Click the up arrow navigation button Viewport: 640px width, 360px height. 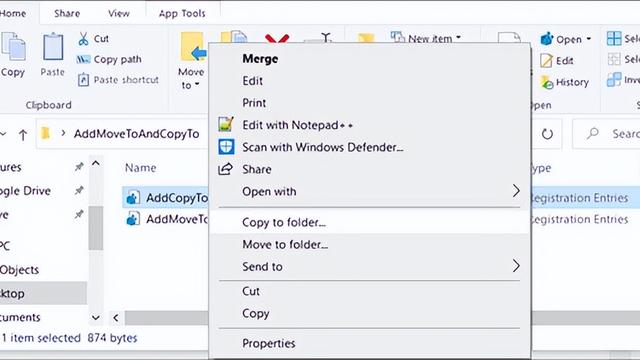23,134
